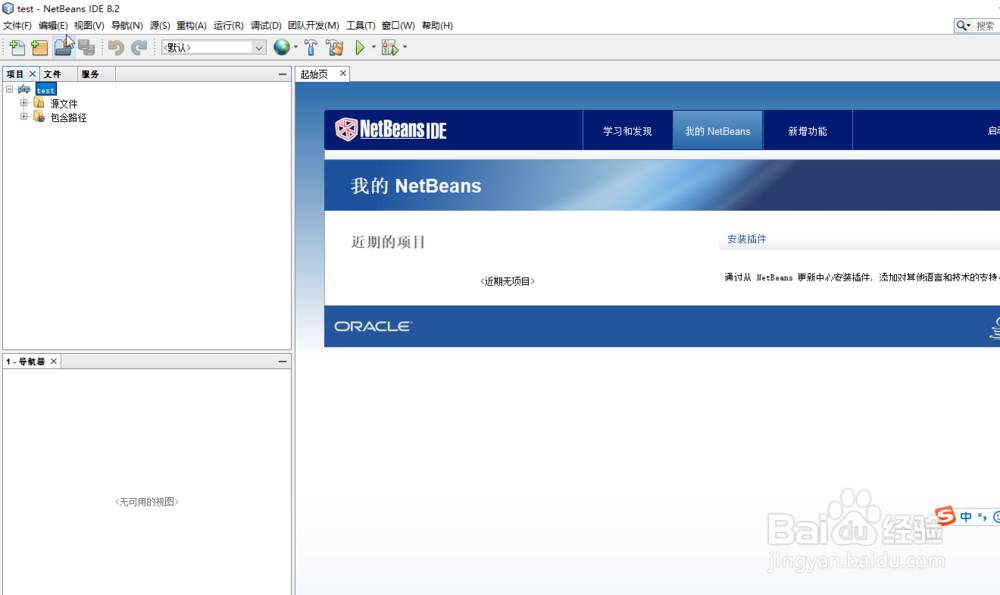This screenshot has width=1000, height=595.
Task: Select the 源文件 tree row label
Action: pyautogui.click(x=64, y=103)
